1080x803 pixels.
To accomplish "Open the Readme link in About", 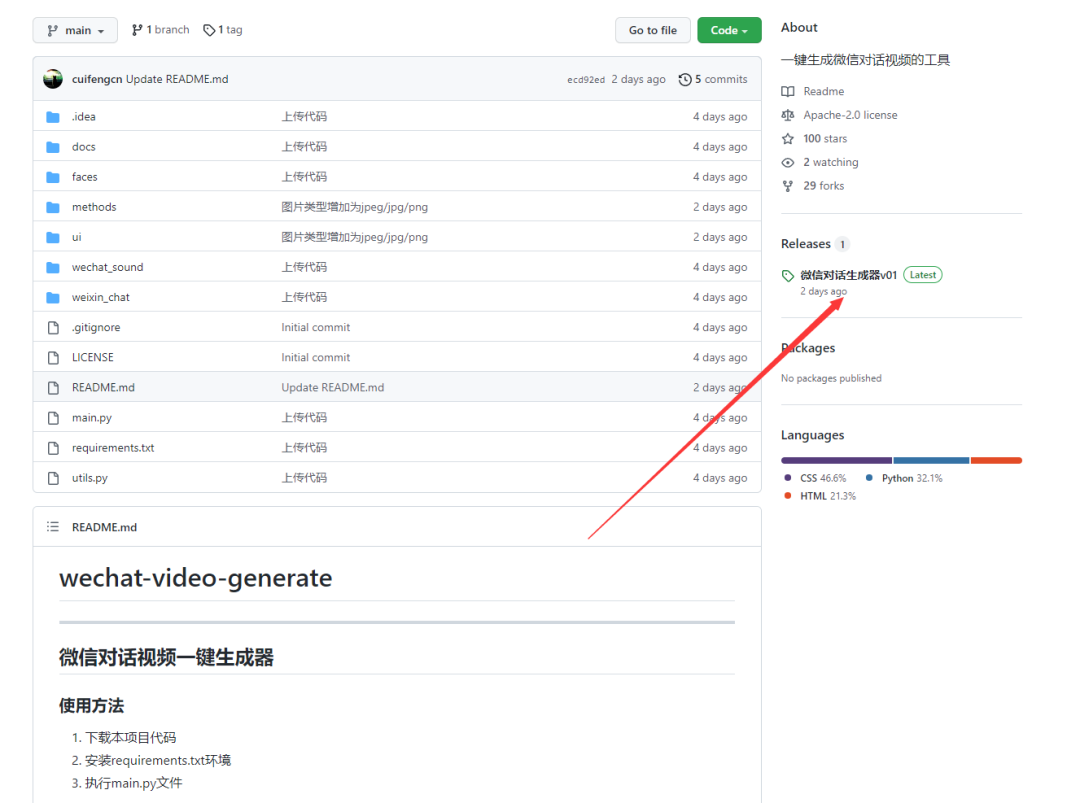I will point(824,91).
